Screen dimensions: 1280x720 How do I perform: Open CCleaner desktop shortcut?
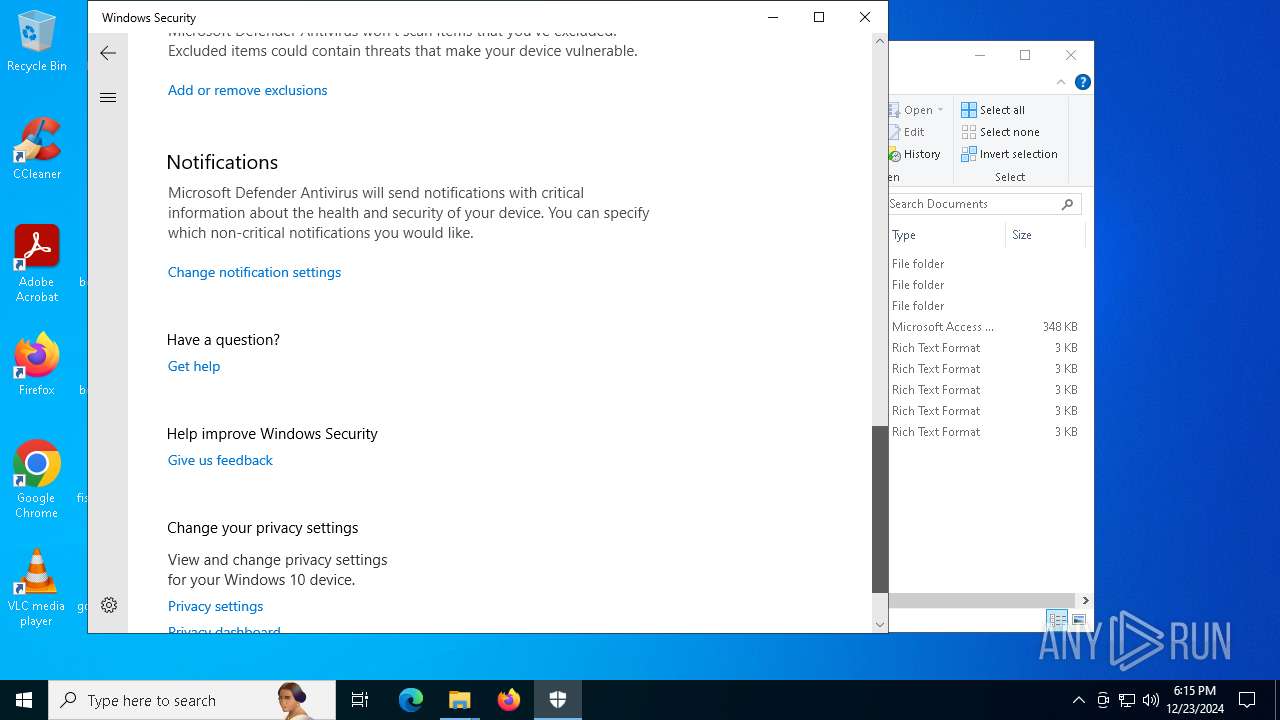pos(37,149)
